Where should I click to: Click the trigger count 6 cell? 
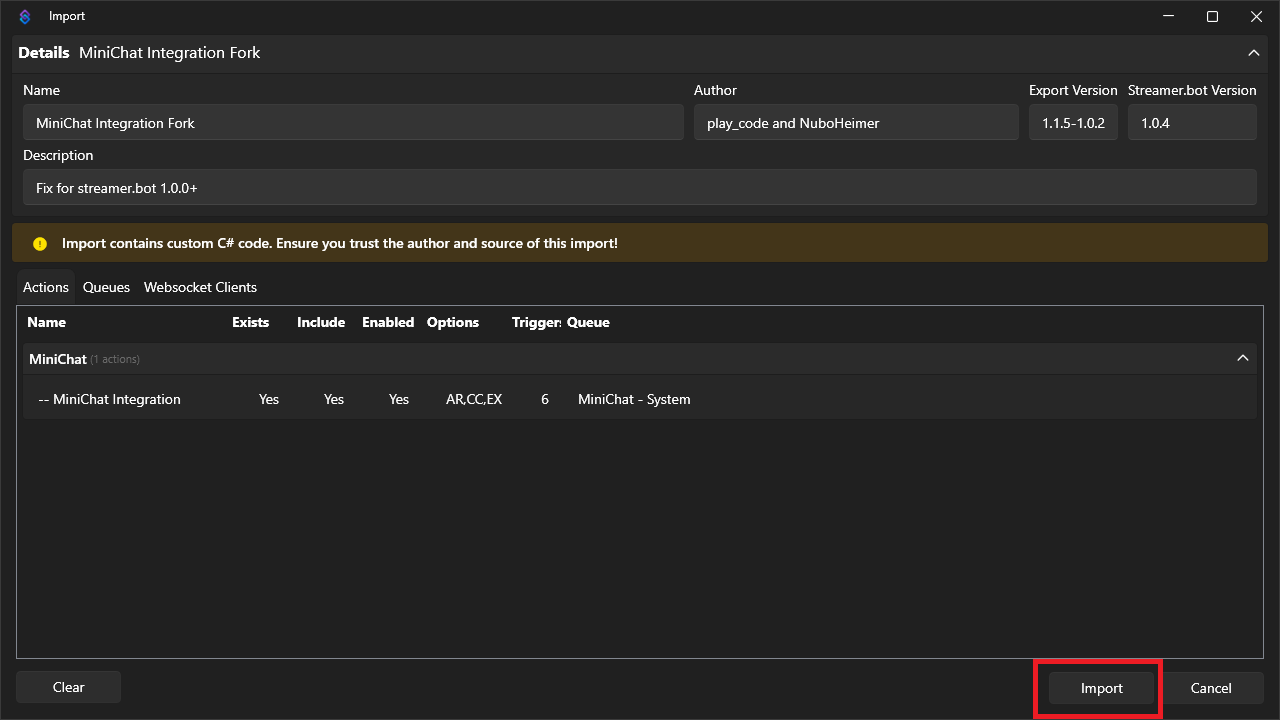[545, 399]
